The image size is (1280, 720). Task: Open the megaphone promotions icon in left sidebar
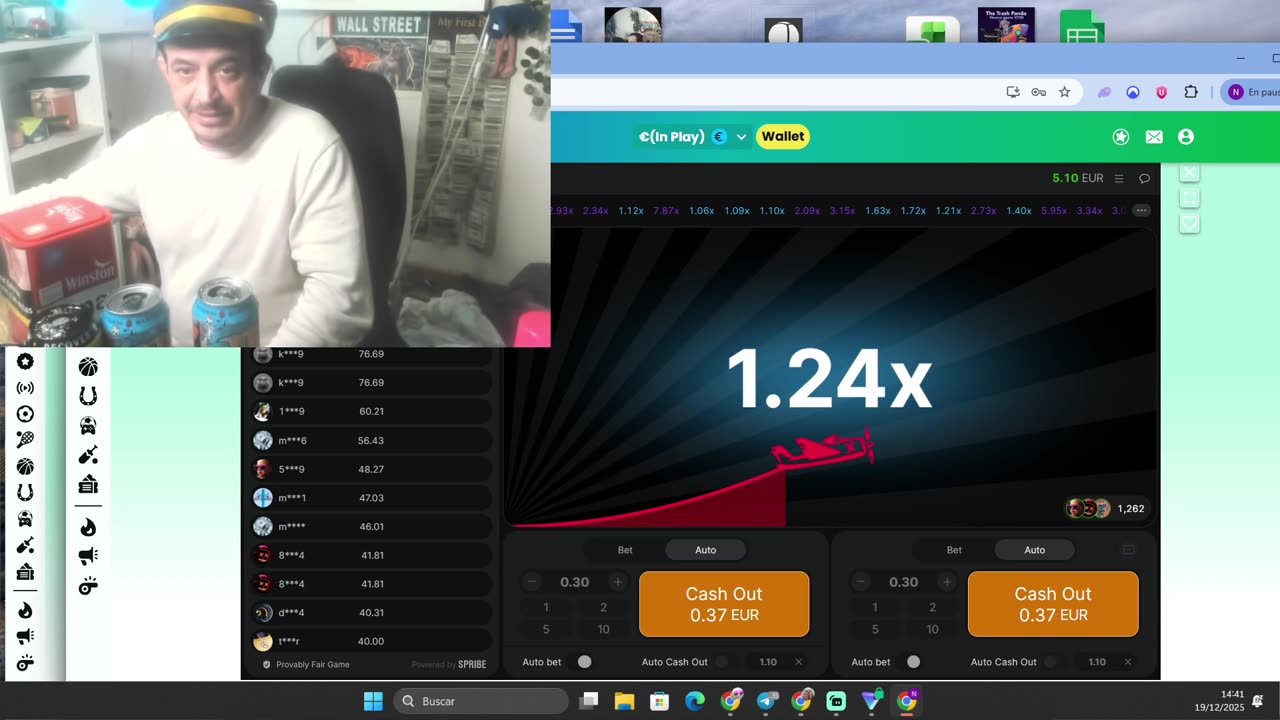(25, 636)
